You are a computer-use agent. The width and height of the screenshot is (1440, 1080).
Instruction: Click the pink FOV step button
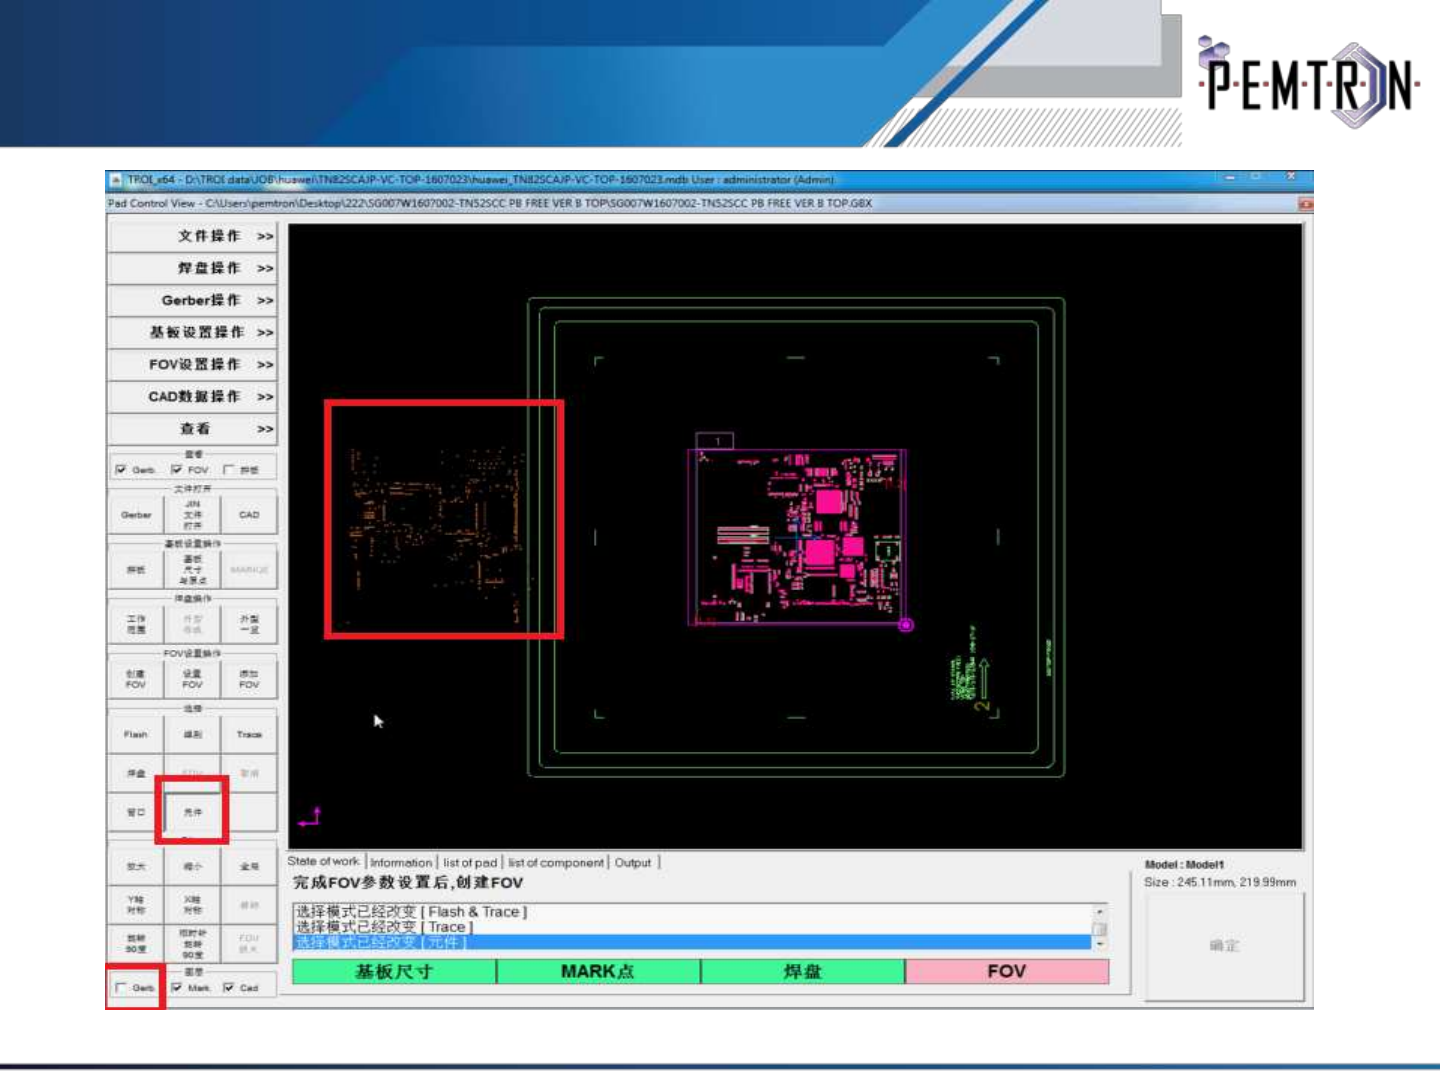tap(1006, 971)
